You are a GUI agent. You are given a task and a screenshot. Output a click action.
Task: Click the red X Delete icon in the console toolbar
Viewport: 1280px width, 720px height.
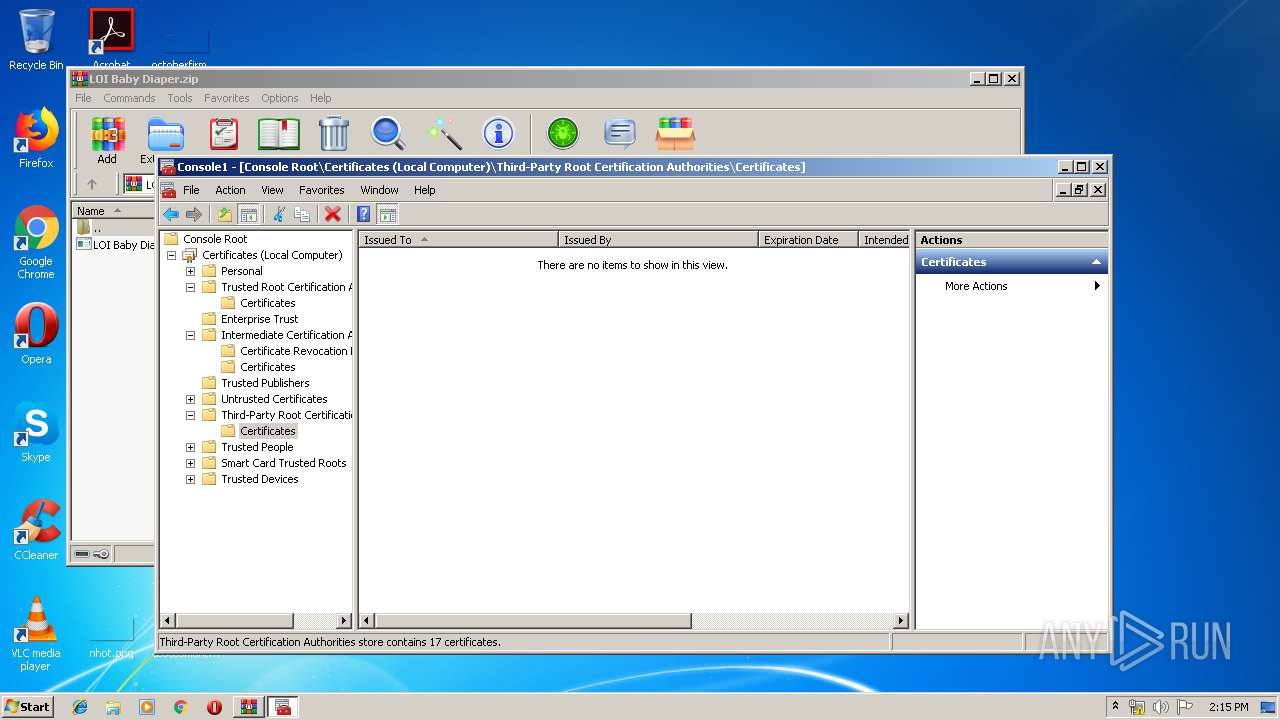tap(333, 214)
